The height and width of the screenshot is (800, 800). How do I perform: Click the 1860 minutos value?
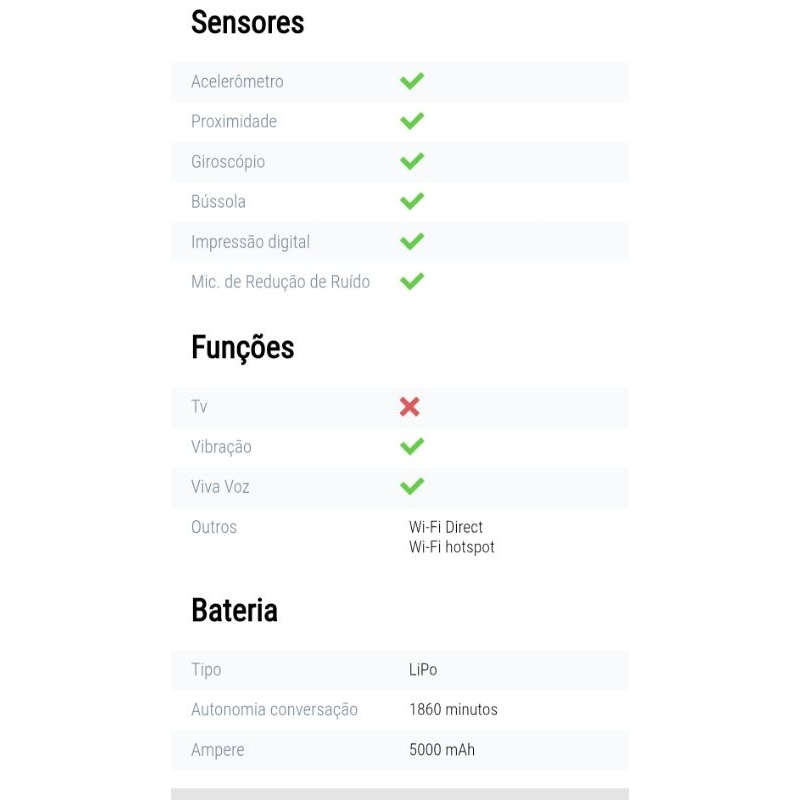(x=453, y=710)
